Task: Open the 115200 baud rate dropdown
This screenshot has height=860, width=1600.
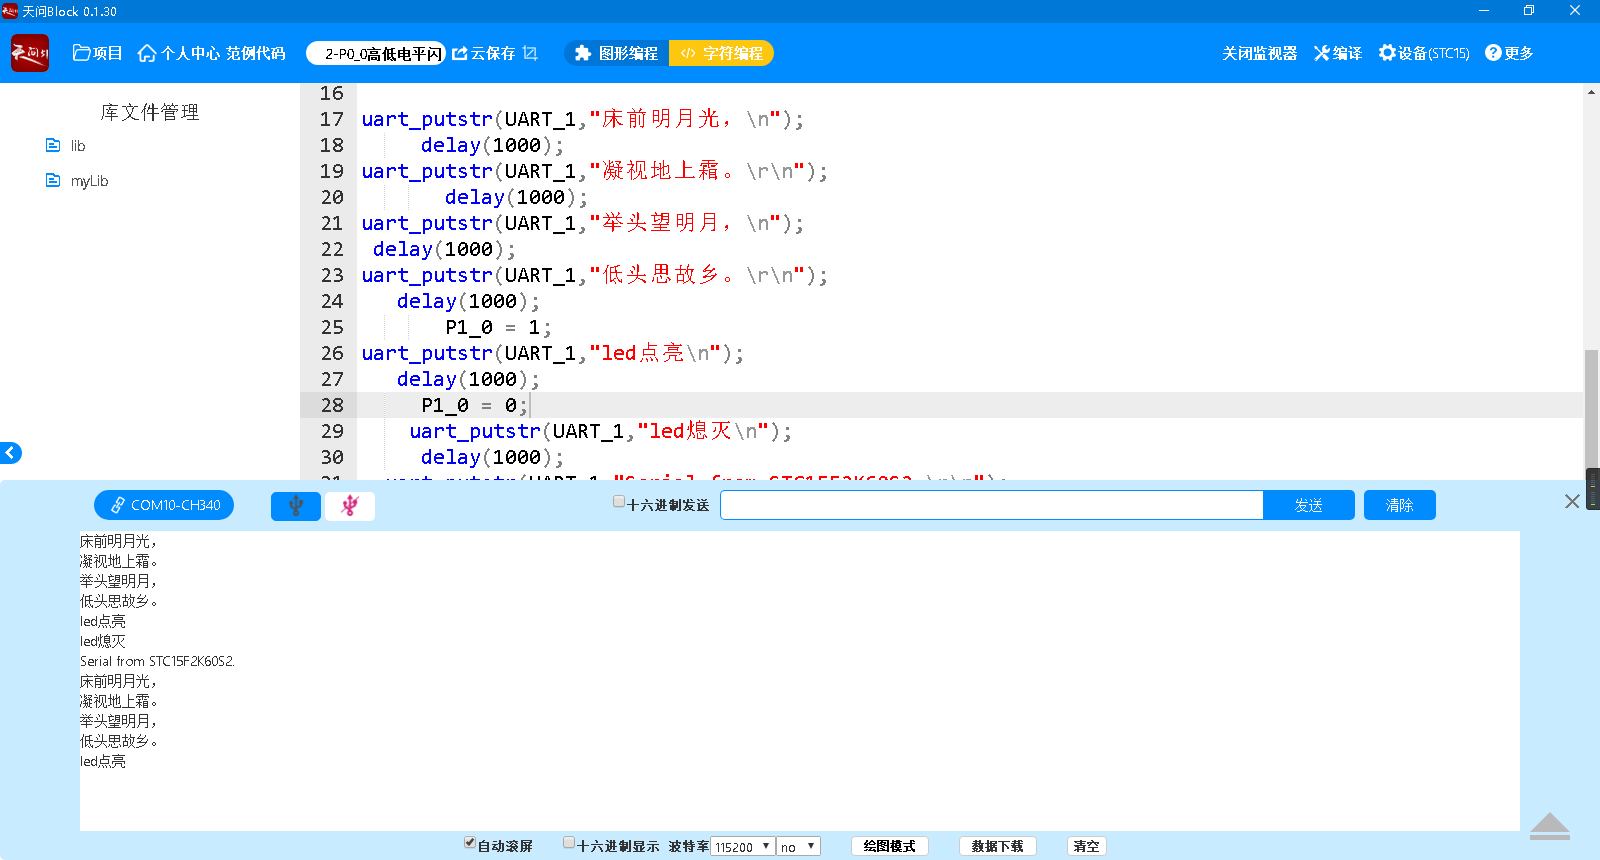Action: coord(743,847)
